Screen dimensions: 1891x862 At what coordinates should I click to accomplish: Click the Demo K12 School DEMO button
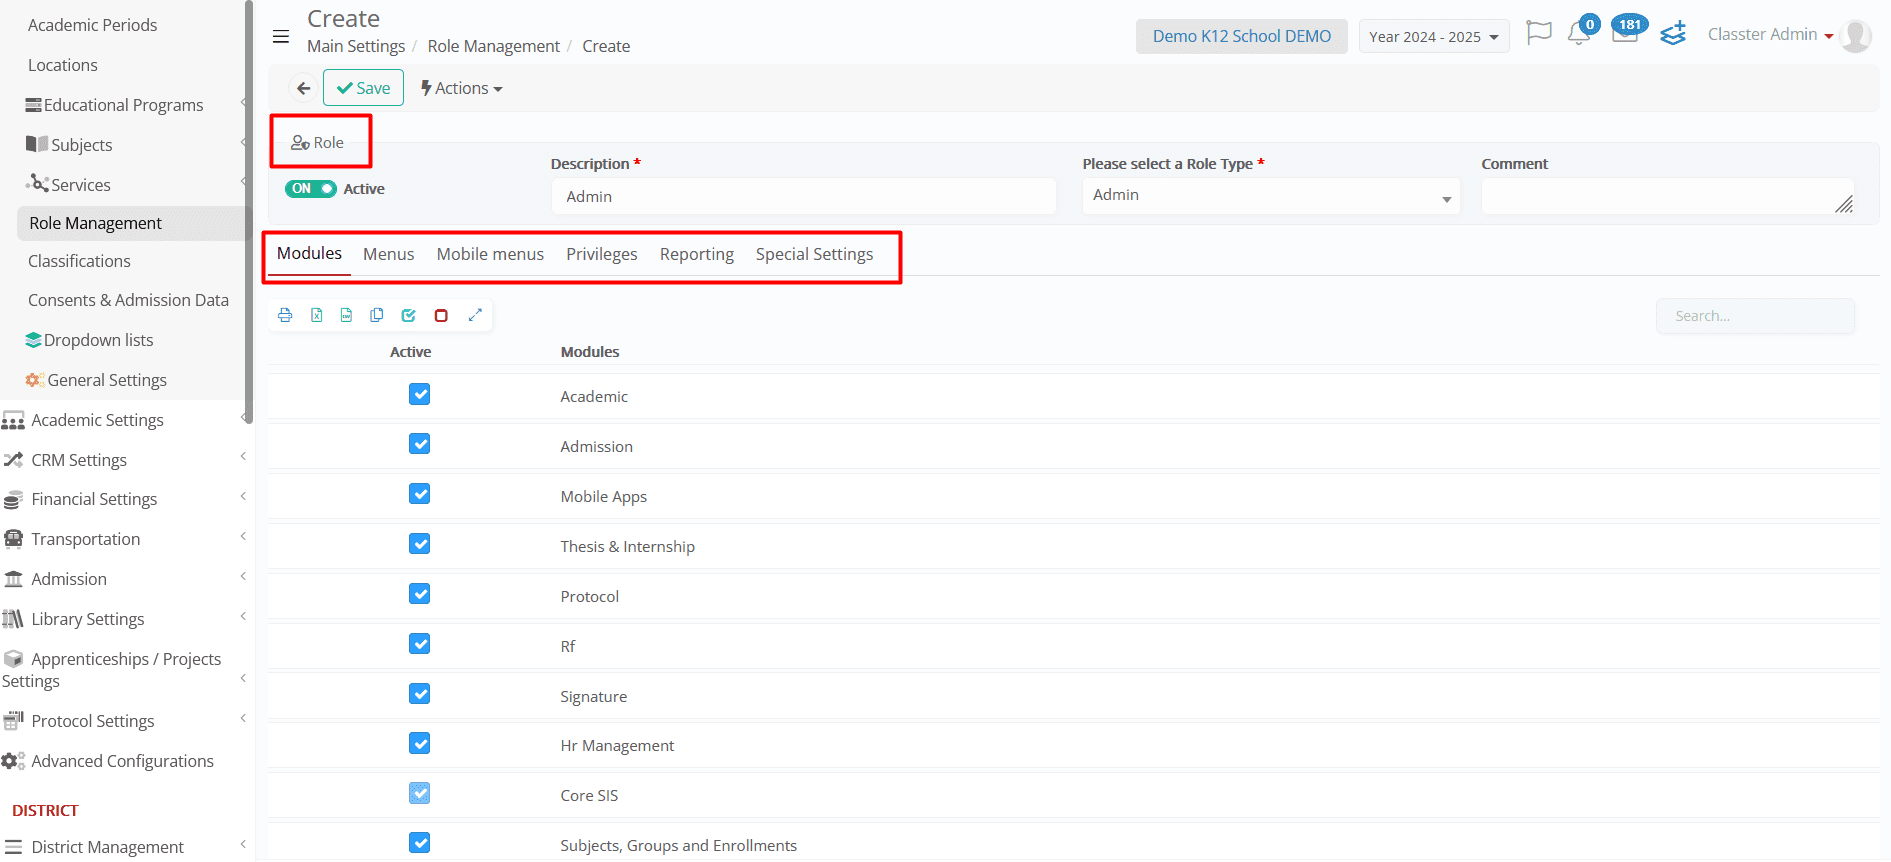1241,36
